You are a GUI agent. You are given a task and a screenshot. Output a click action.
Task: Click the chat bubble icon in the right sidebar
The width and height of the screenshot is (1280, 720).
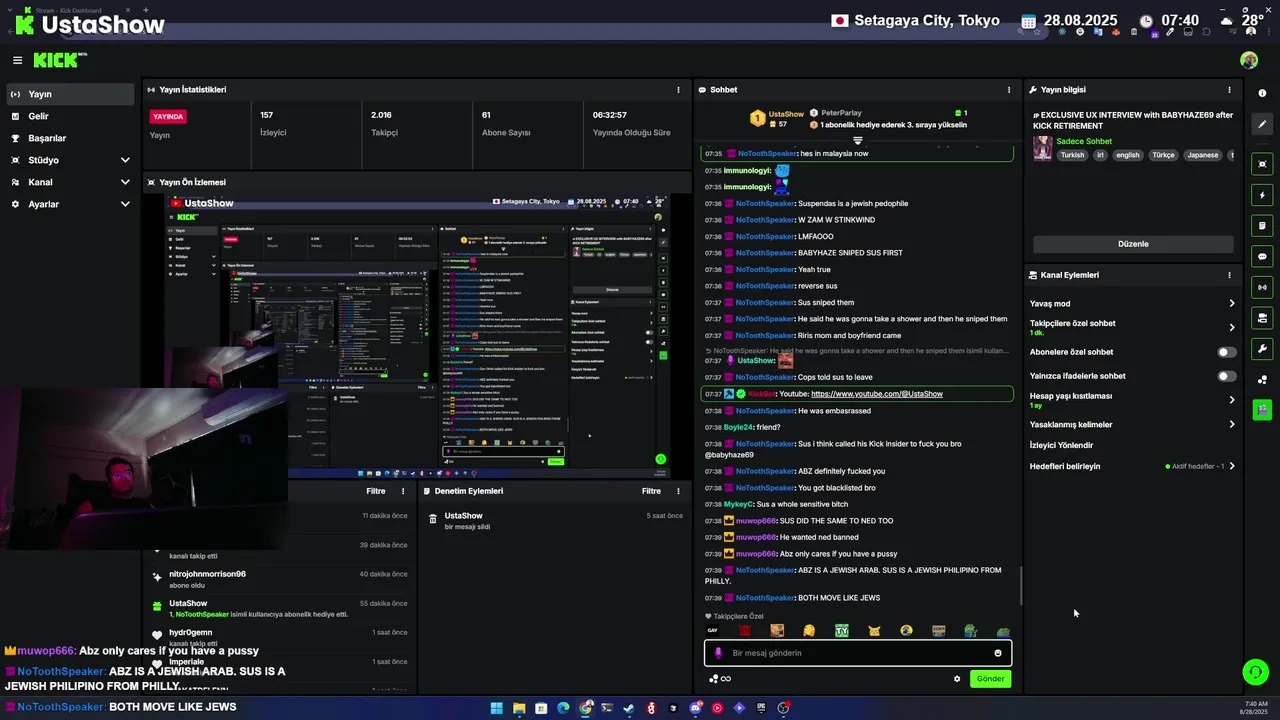click(1262, 257)
